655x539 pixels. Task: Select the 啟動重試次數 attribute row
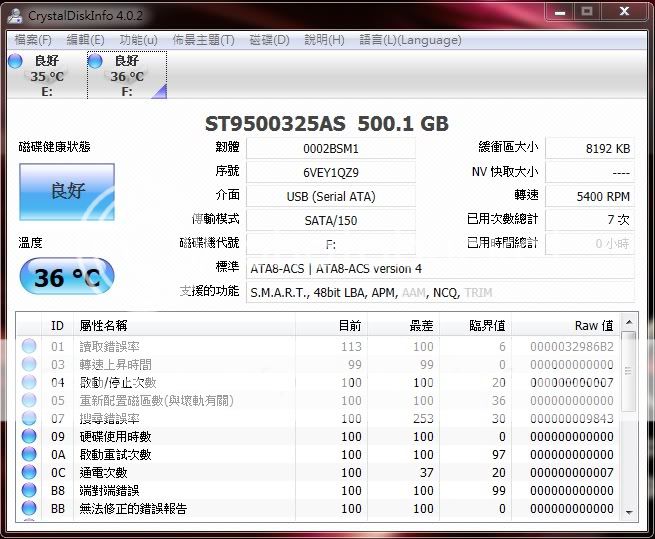pyautogui.click(x=318, y=454)
